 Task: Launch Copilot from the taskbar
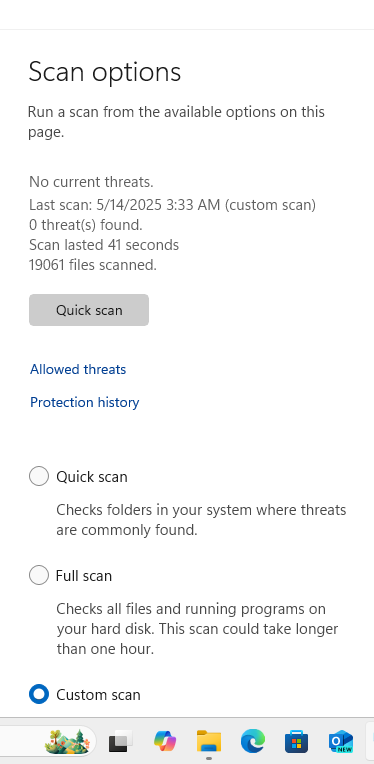(165, 742)
